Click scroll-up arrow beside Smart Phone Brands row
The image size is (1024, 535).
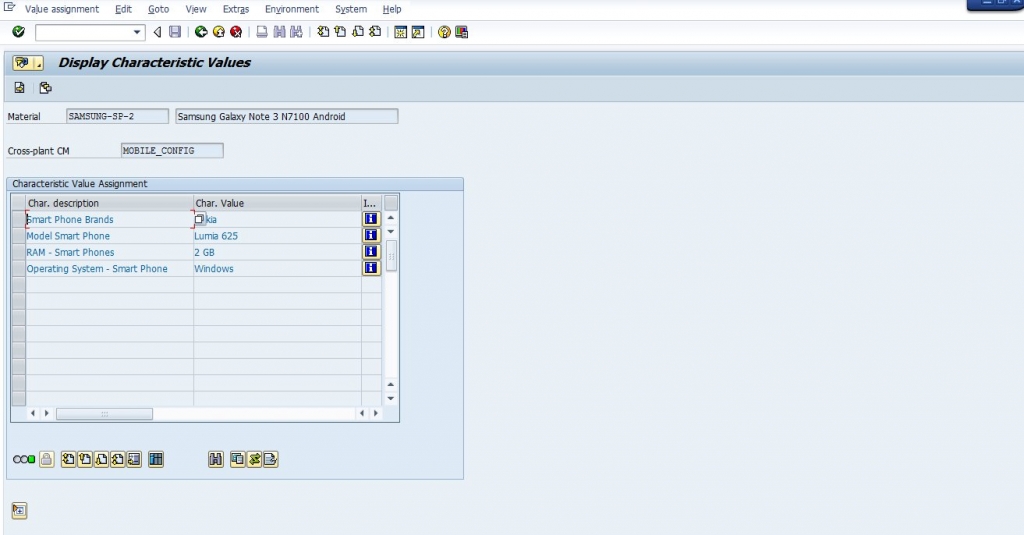point(391,218)
